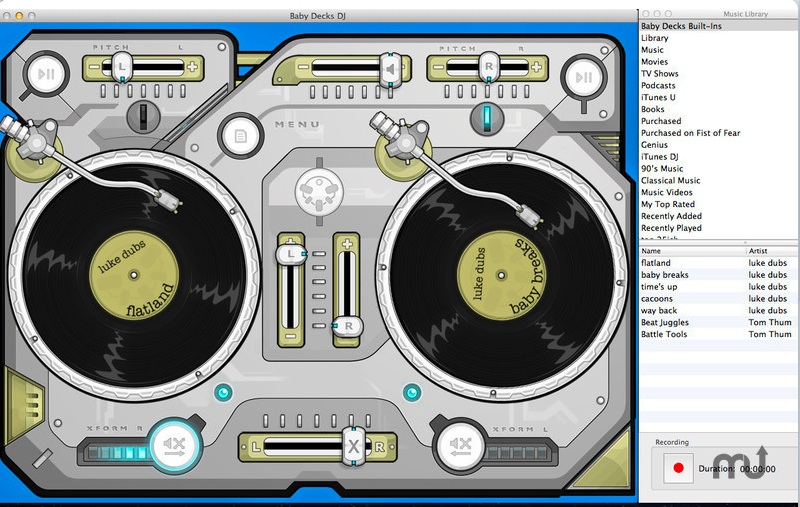Click minus at bottom of left channel fader

[x=291, y=337]
